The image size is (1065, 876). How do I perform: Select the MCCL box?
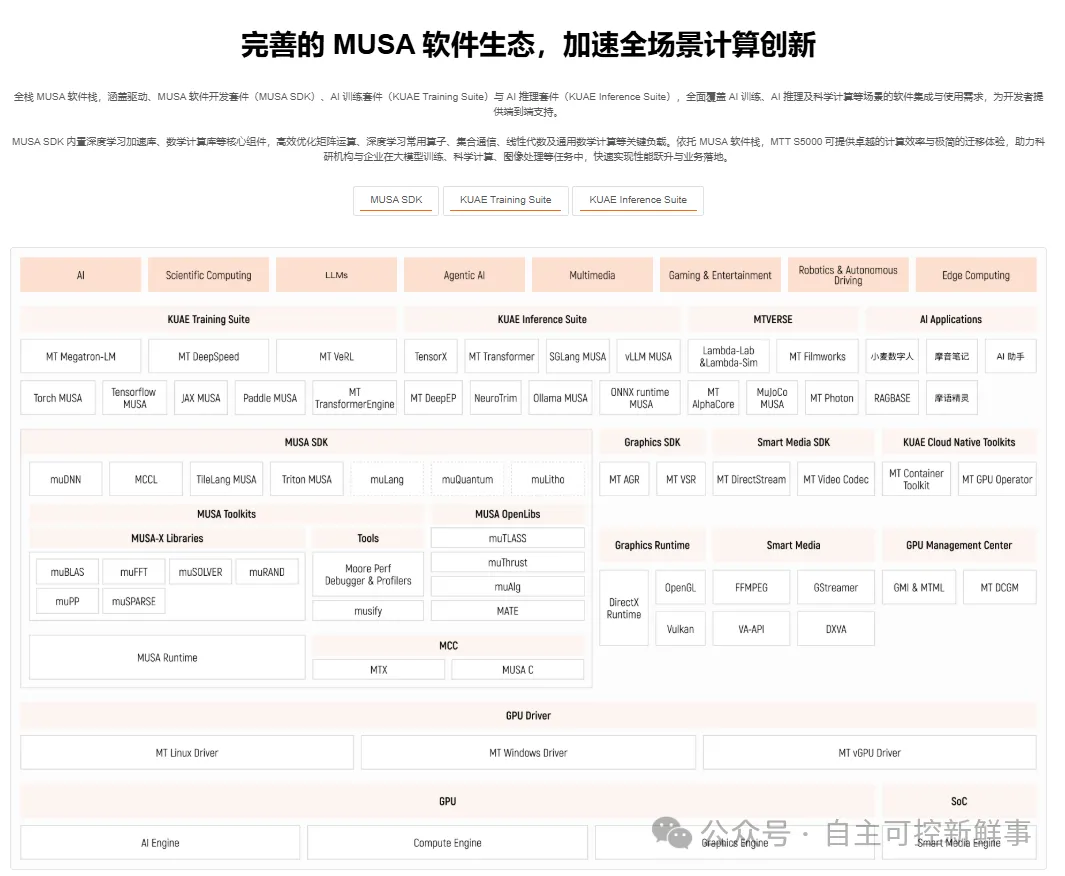(146, 479)
